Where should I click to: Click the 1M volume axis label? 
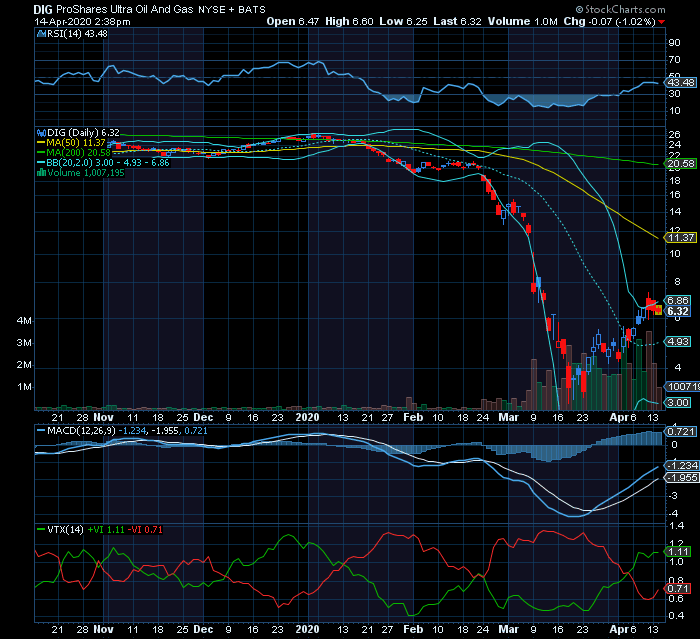point(24,387)
